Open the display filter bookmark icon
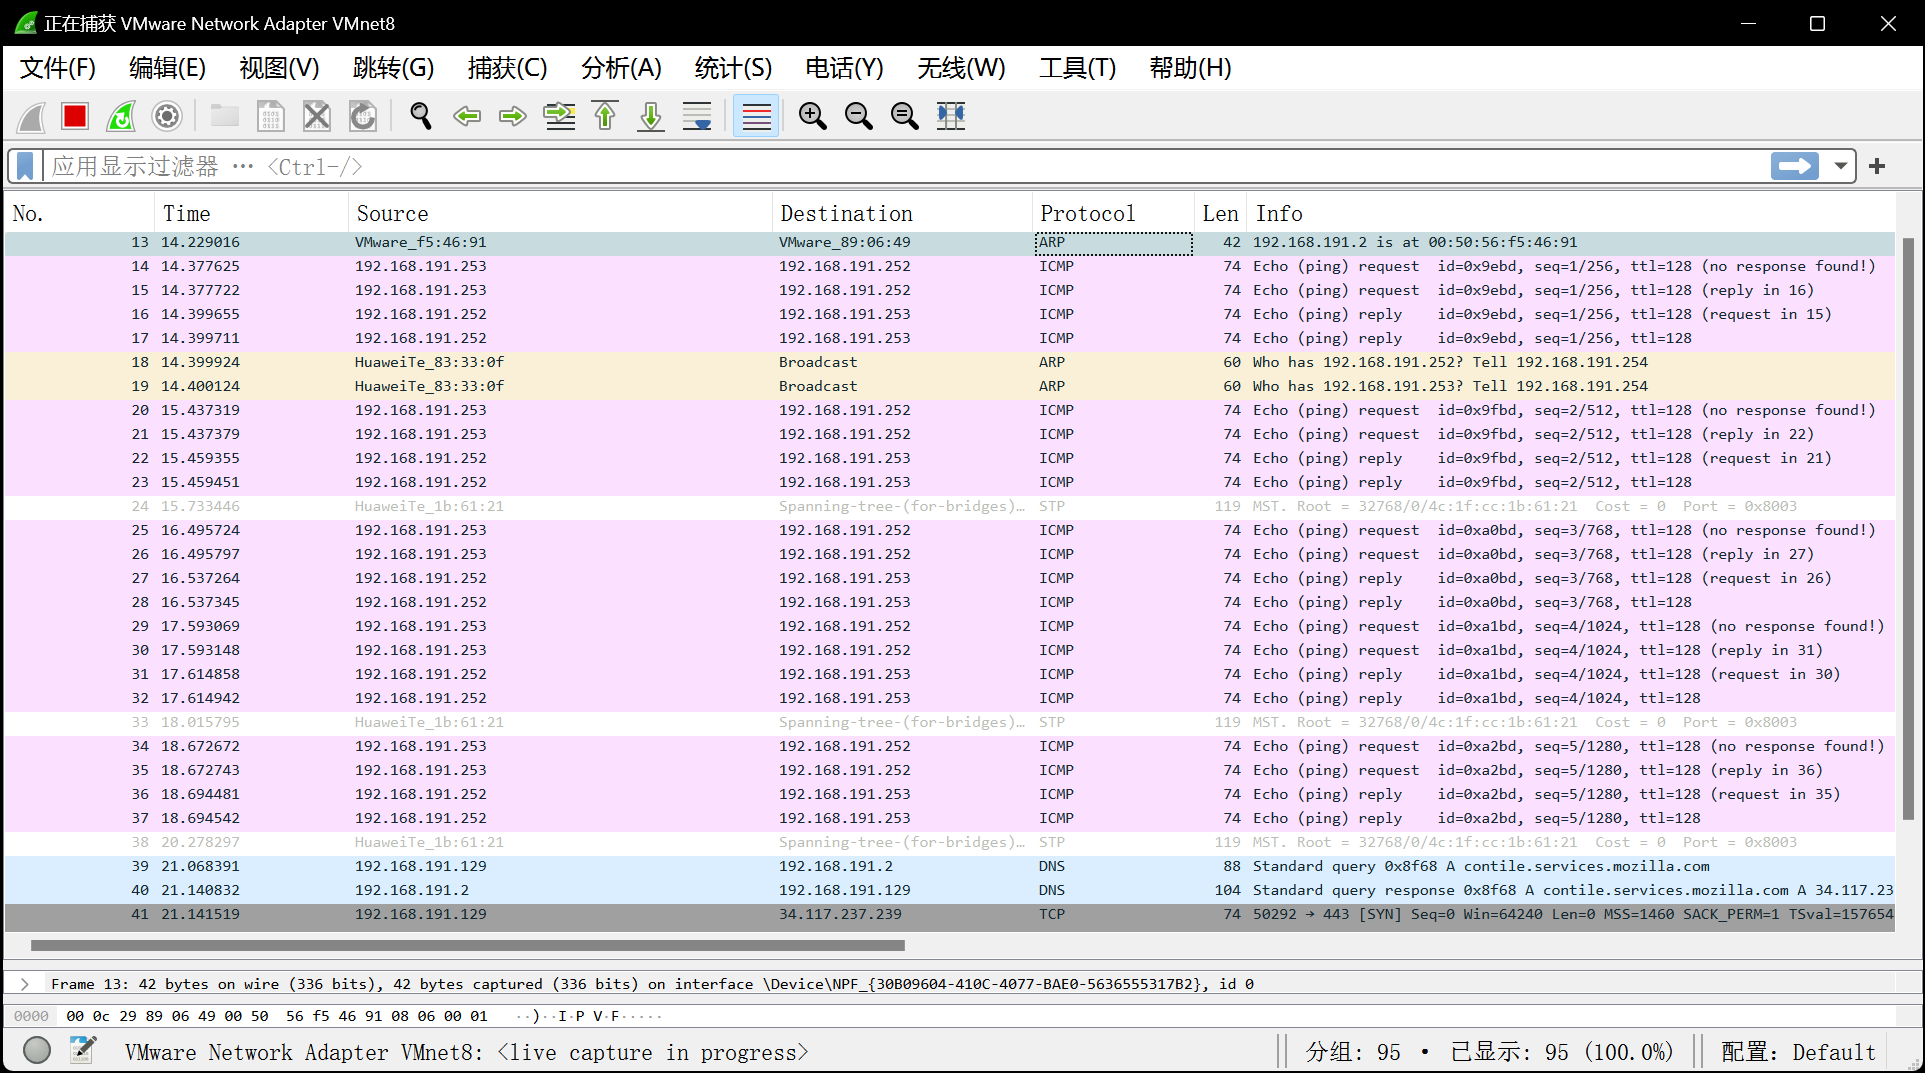The width and height of the screenshot is (1925, 1073). pyautogui.click(x=25, y=166)
